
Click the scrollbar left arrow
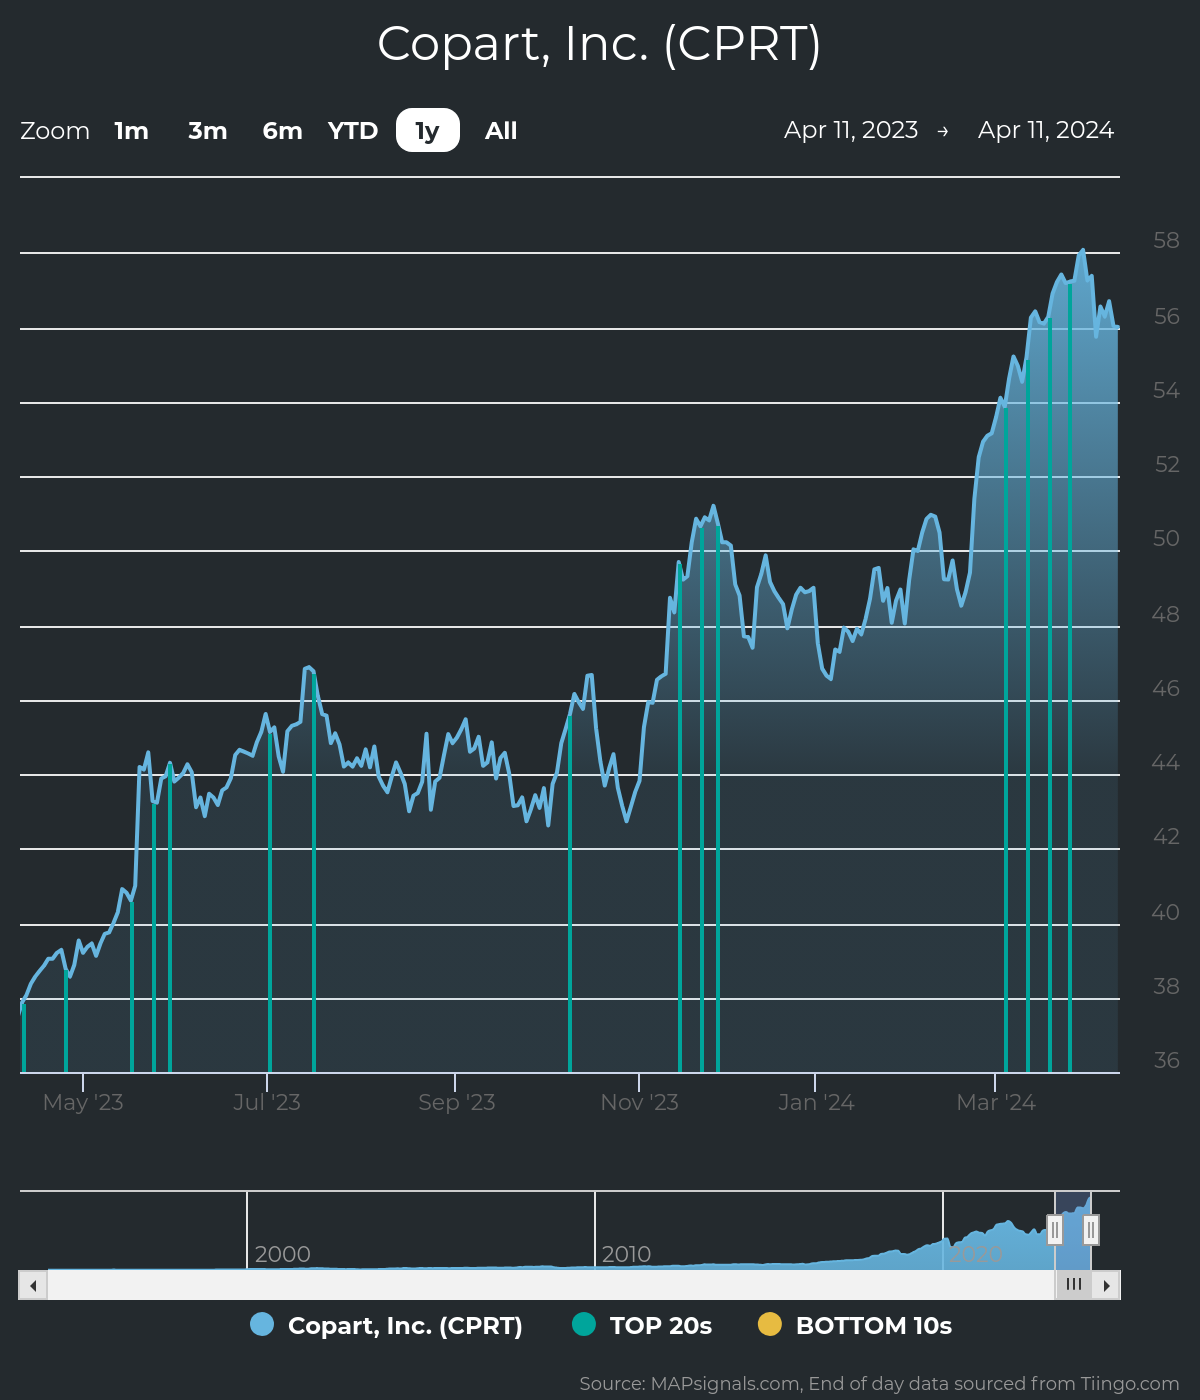point(33,1285)
